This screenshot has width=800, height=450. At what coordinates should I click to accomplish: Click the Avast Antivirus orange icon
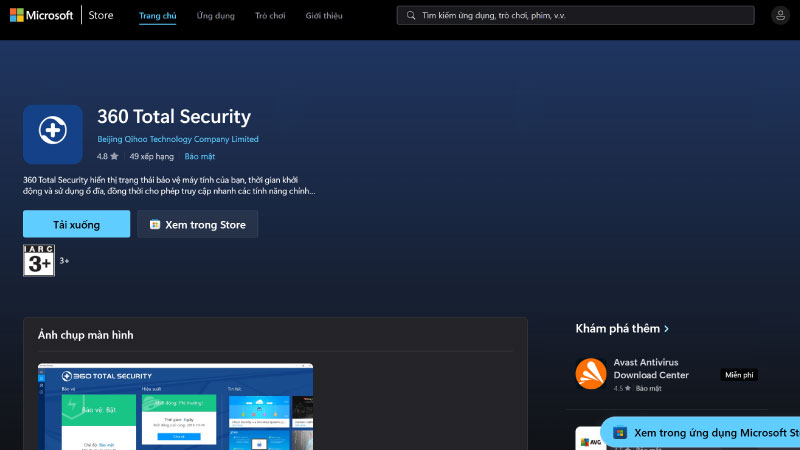point(590,374)
